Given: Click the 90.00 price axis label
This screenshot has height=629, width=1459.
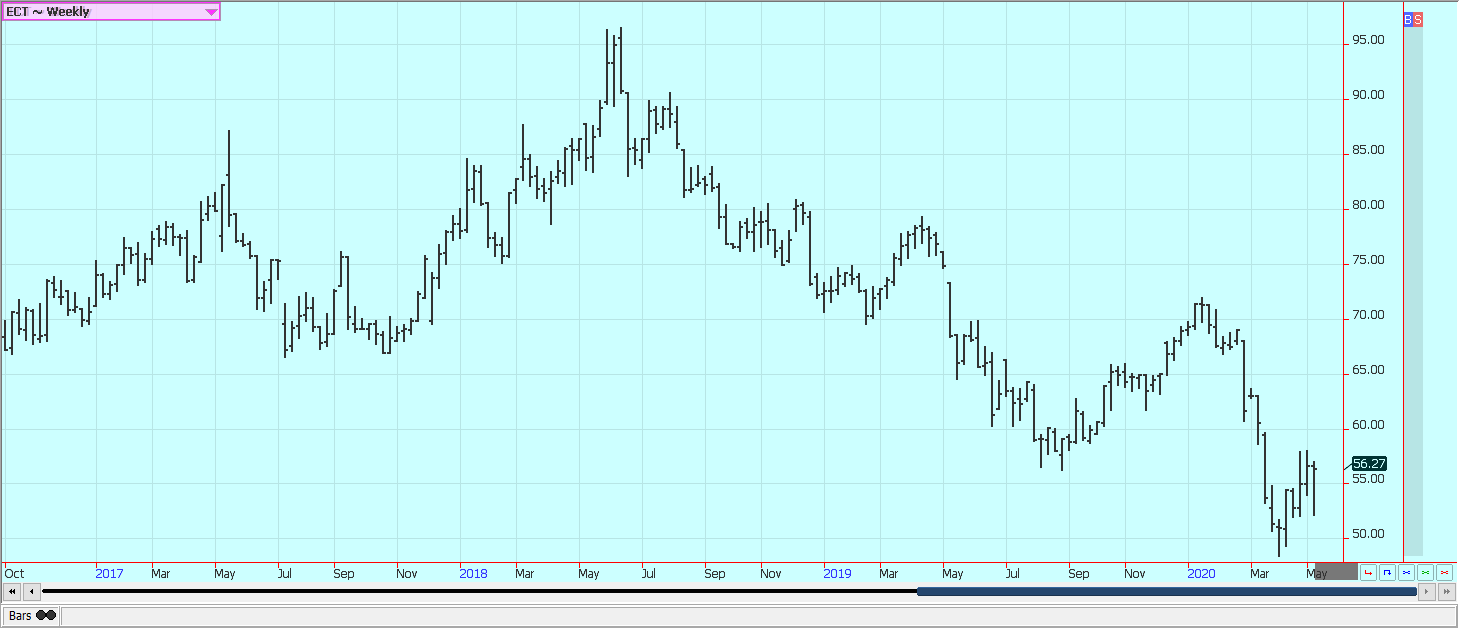Looking at the screenshot, I should (1369, 95).
